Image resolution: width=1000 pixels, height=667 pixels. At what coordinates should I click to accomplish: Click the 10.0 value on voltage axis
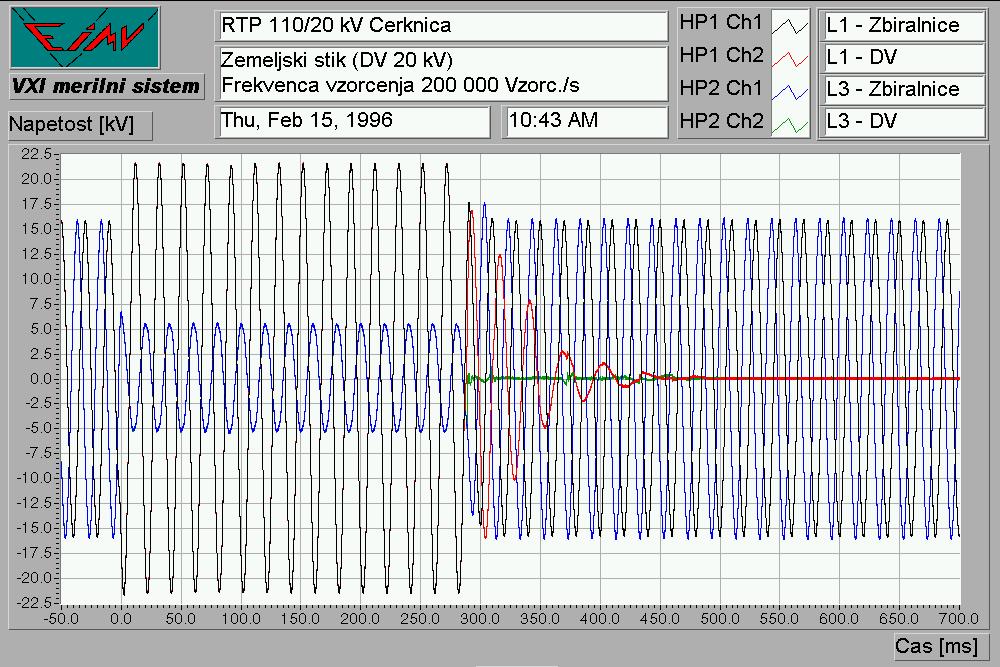(x=36, y=279)
